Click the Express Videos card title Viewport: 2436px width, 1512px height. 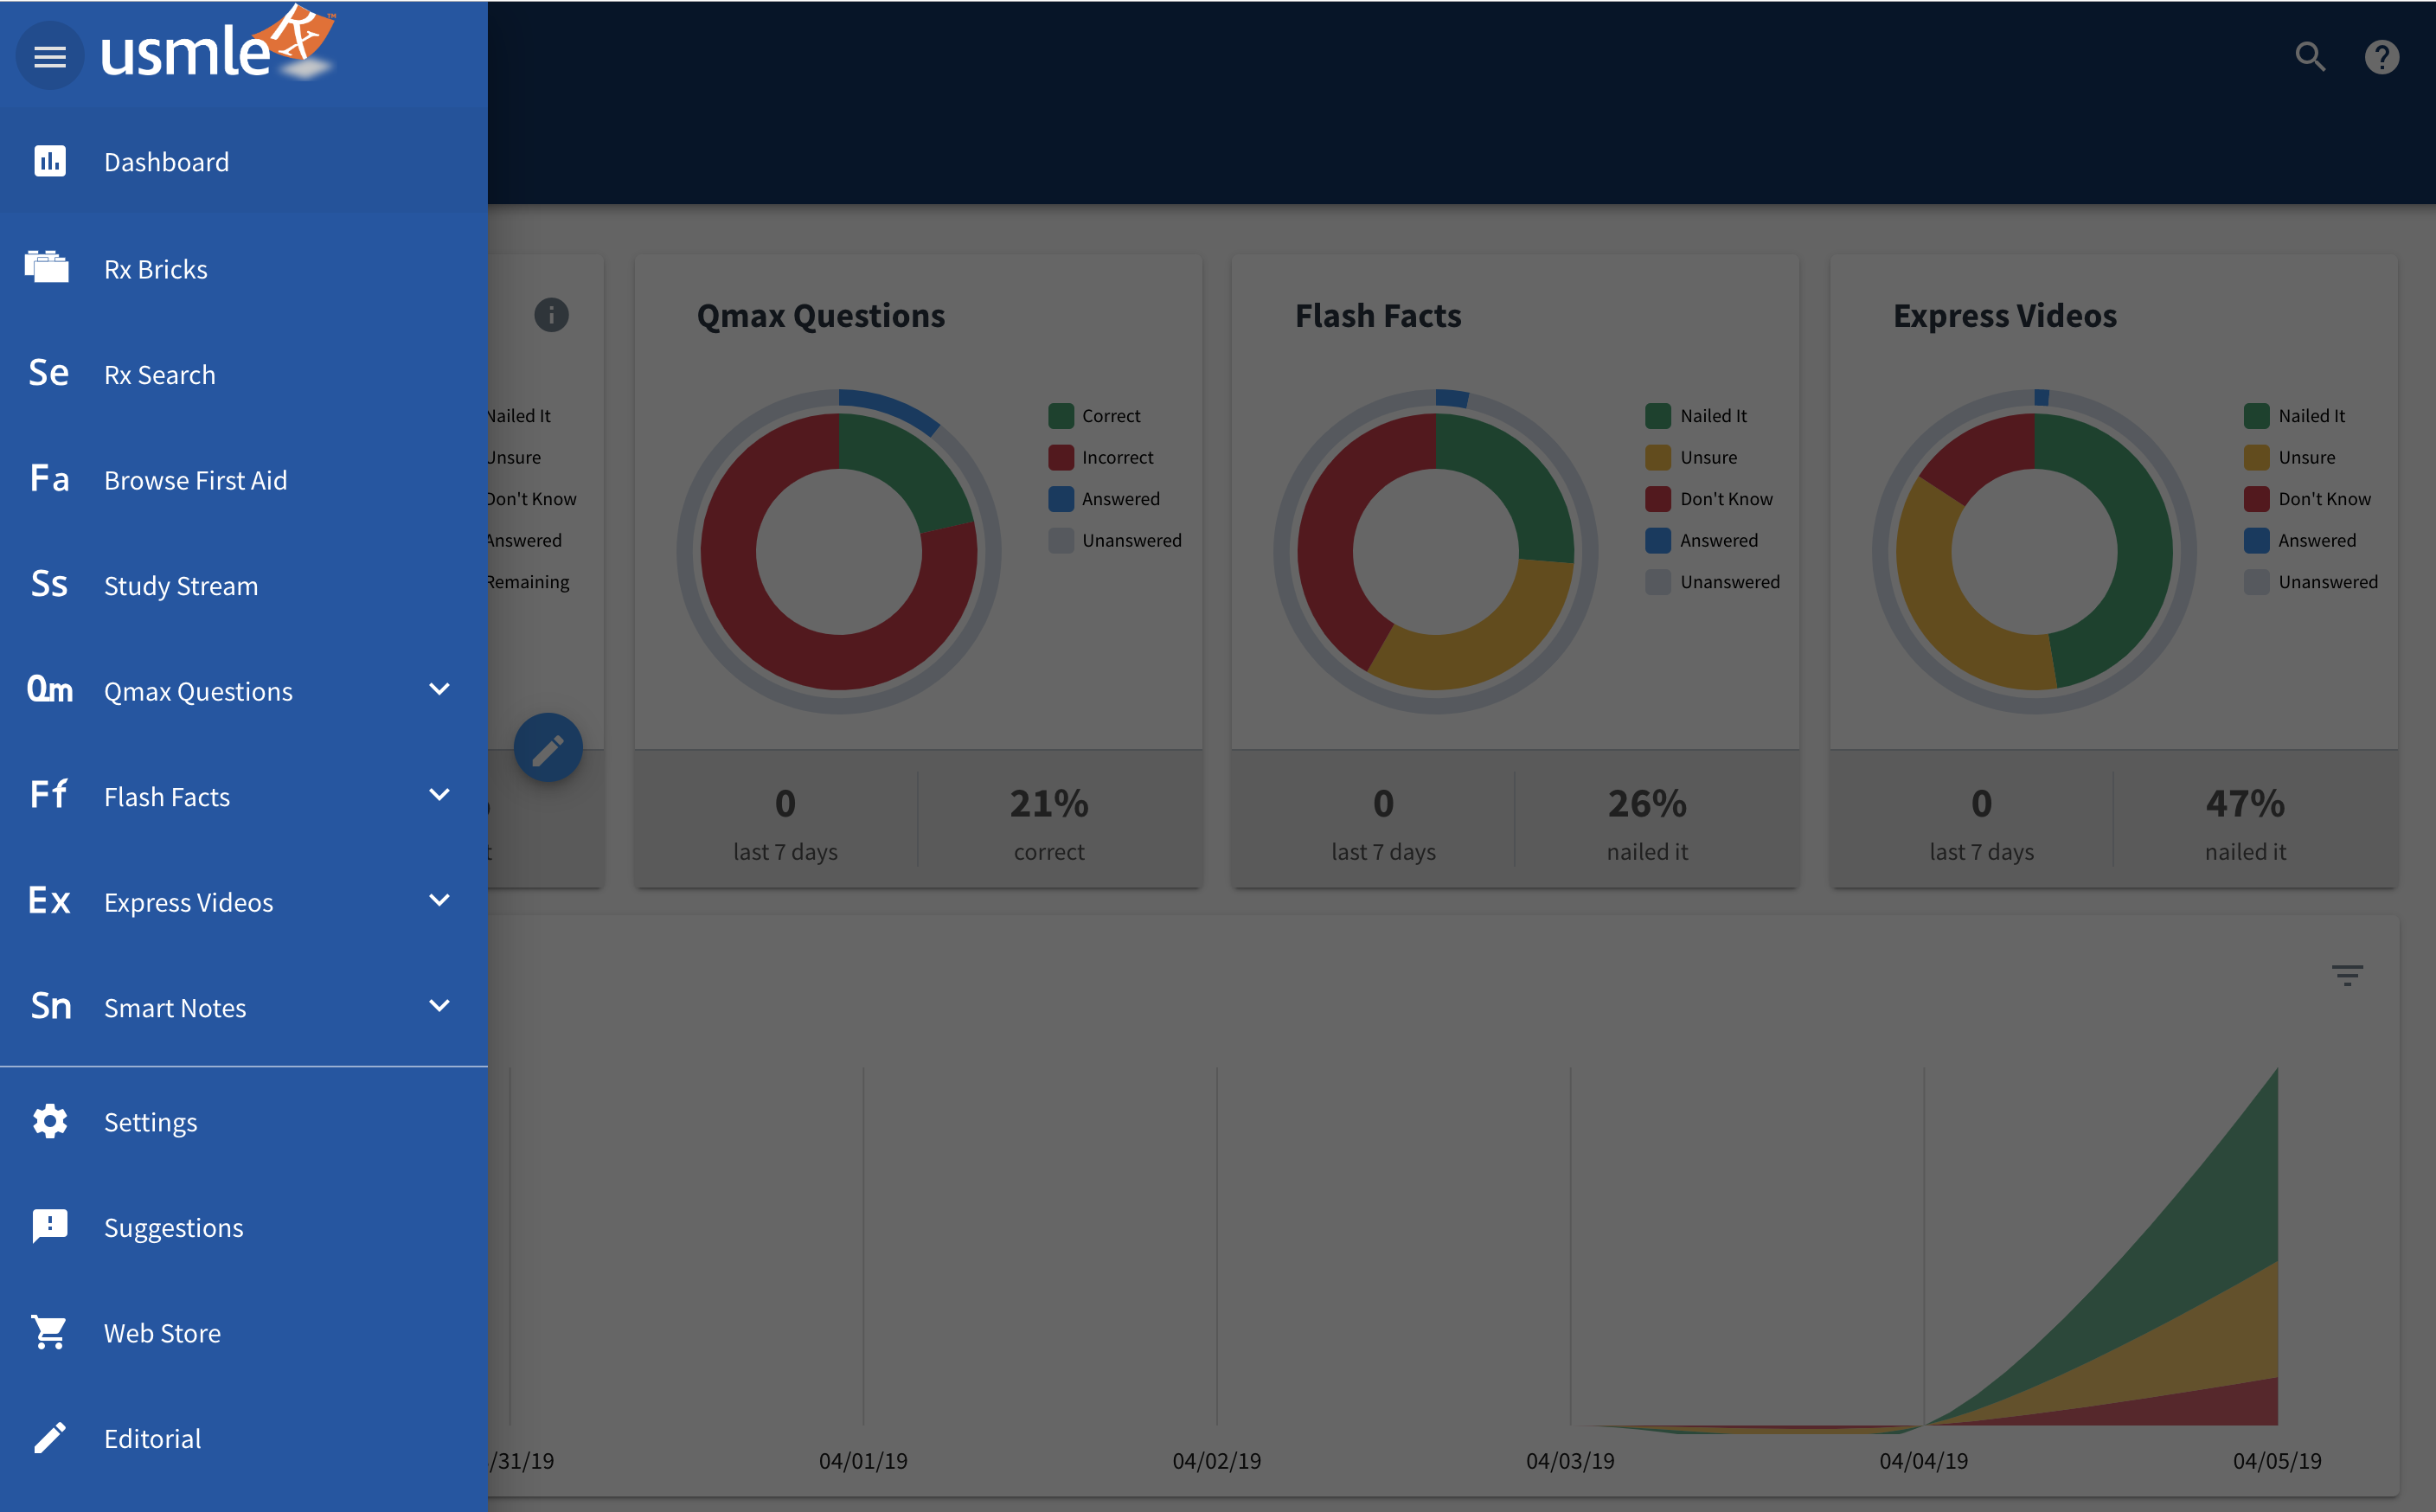pyautogui.click(x=2004, y=315)
